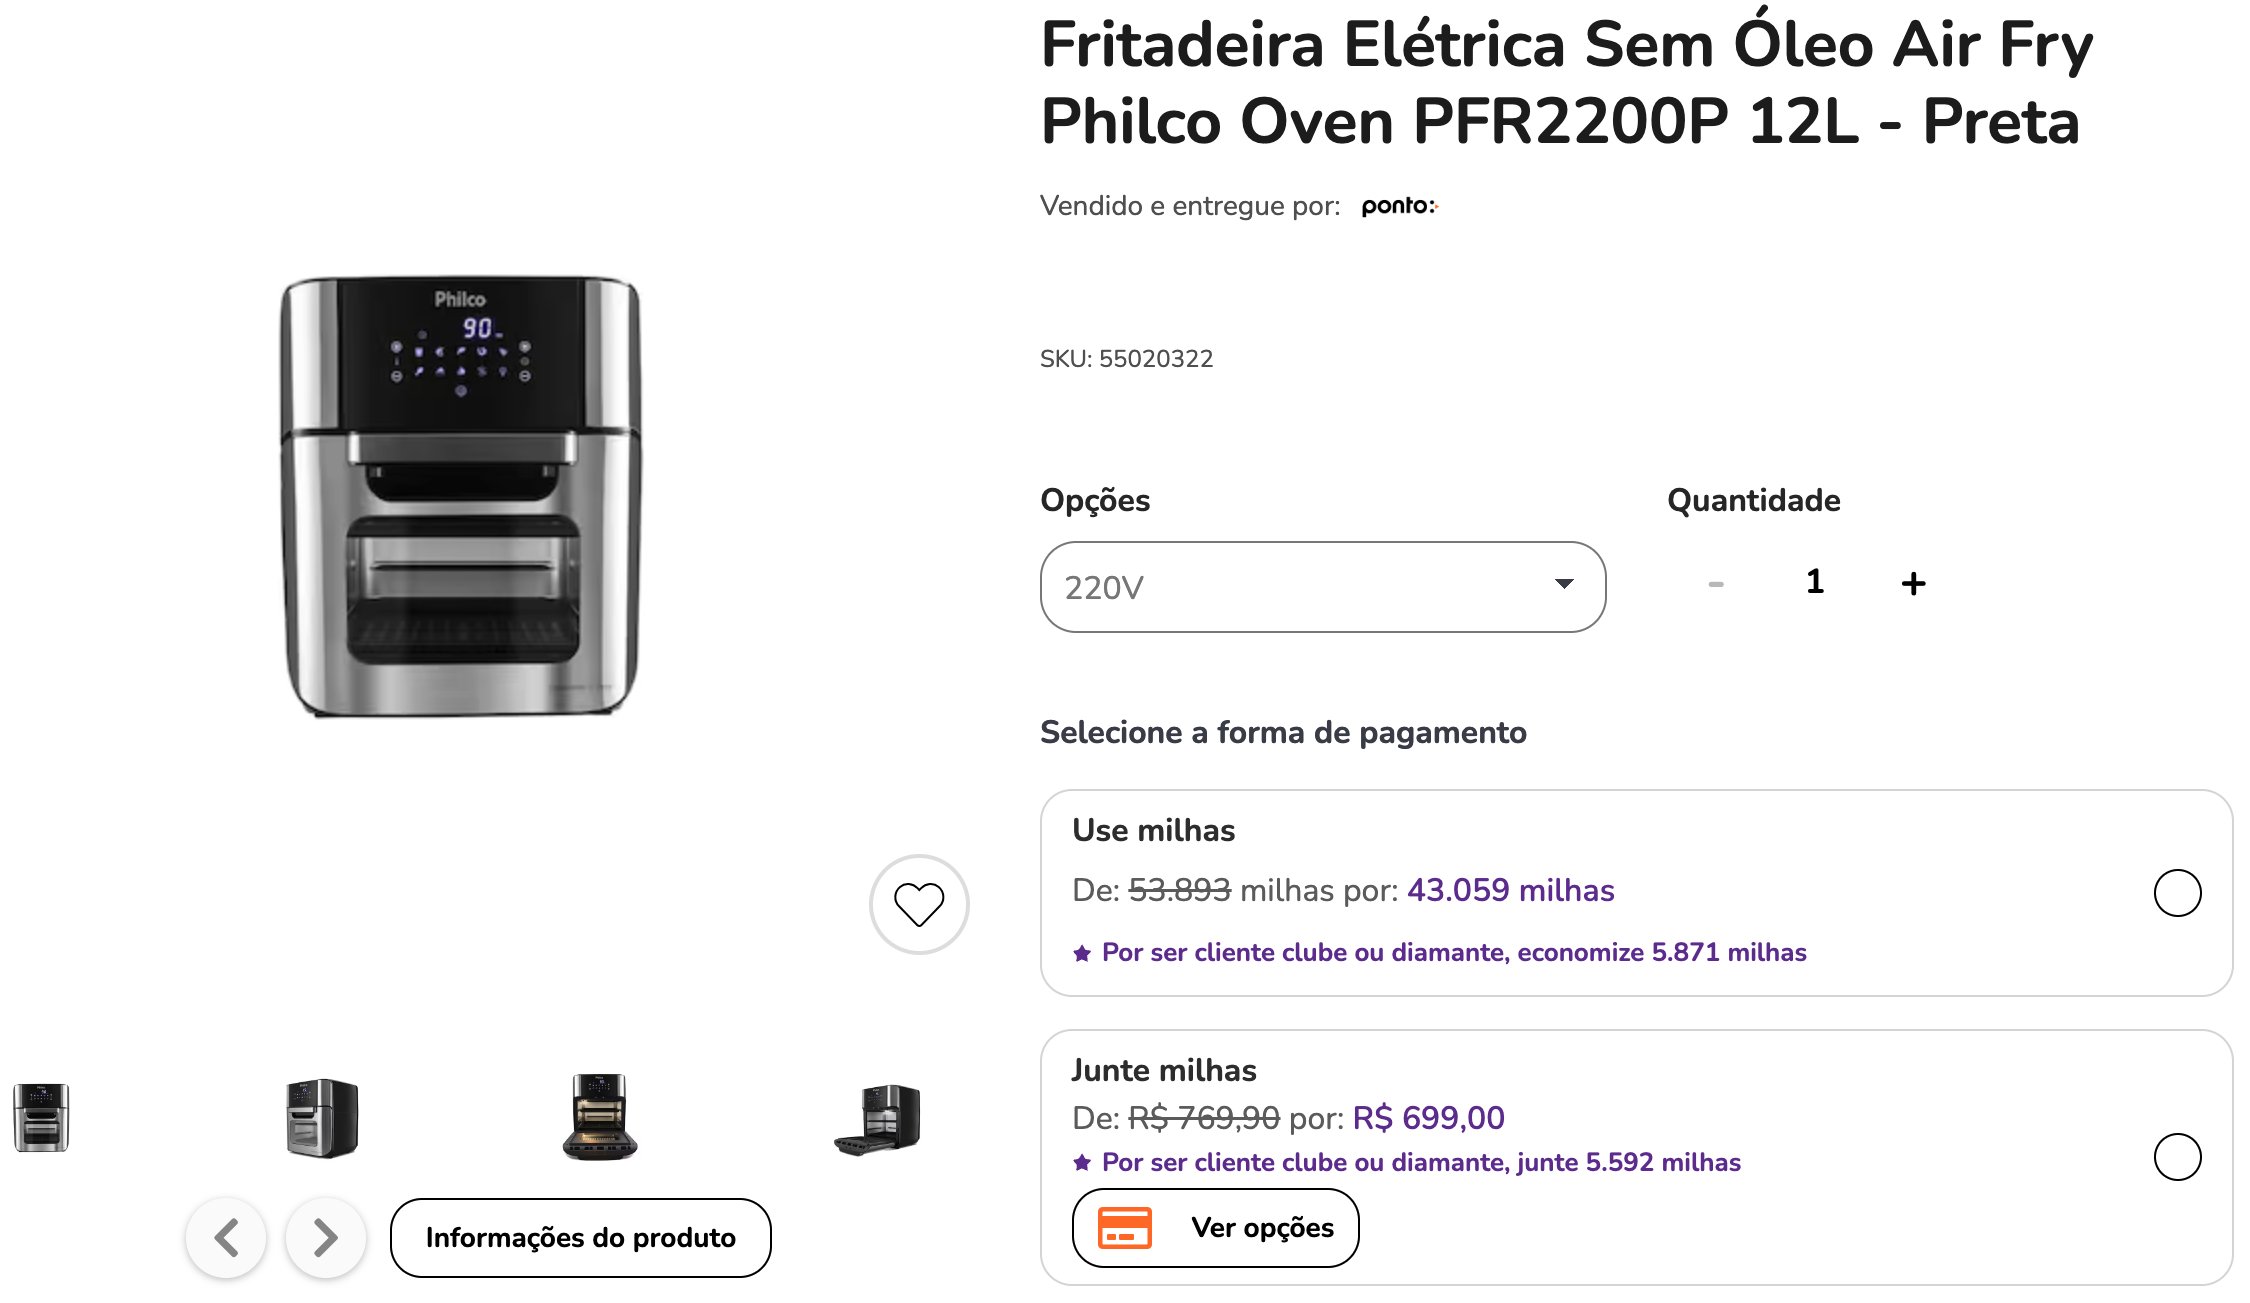
Task: Click the orange credit card icon
Action: 1125,1227
